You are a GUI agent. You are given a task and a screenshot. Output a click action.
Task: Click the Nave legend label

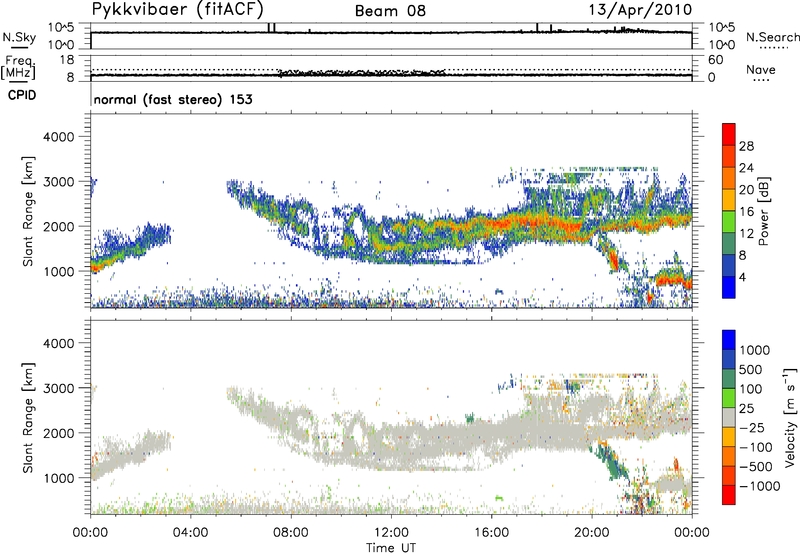[761, 69]
